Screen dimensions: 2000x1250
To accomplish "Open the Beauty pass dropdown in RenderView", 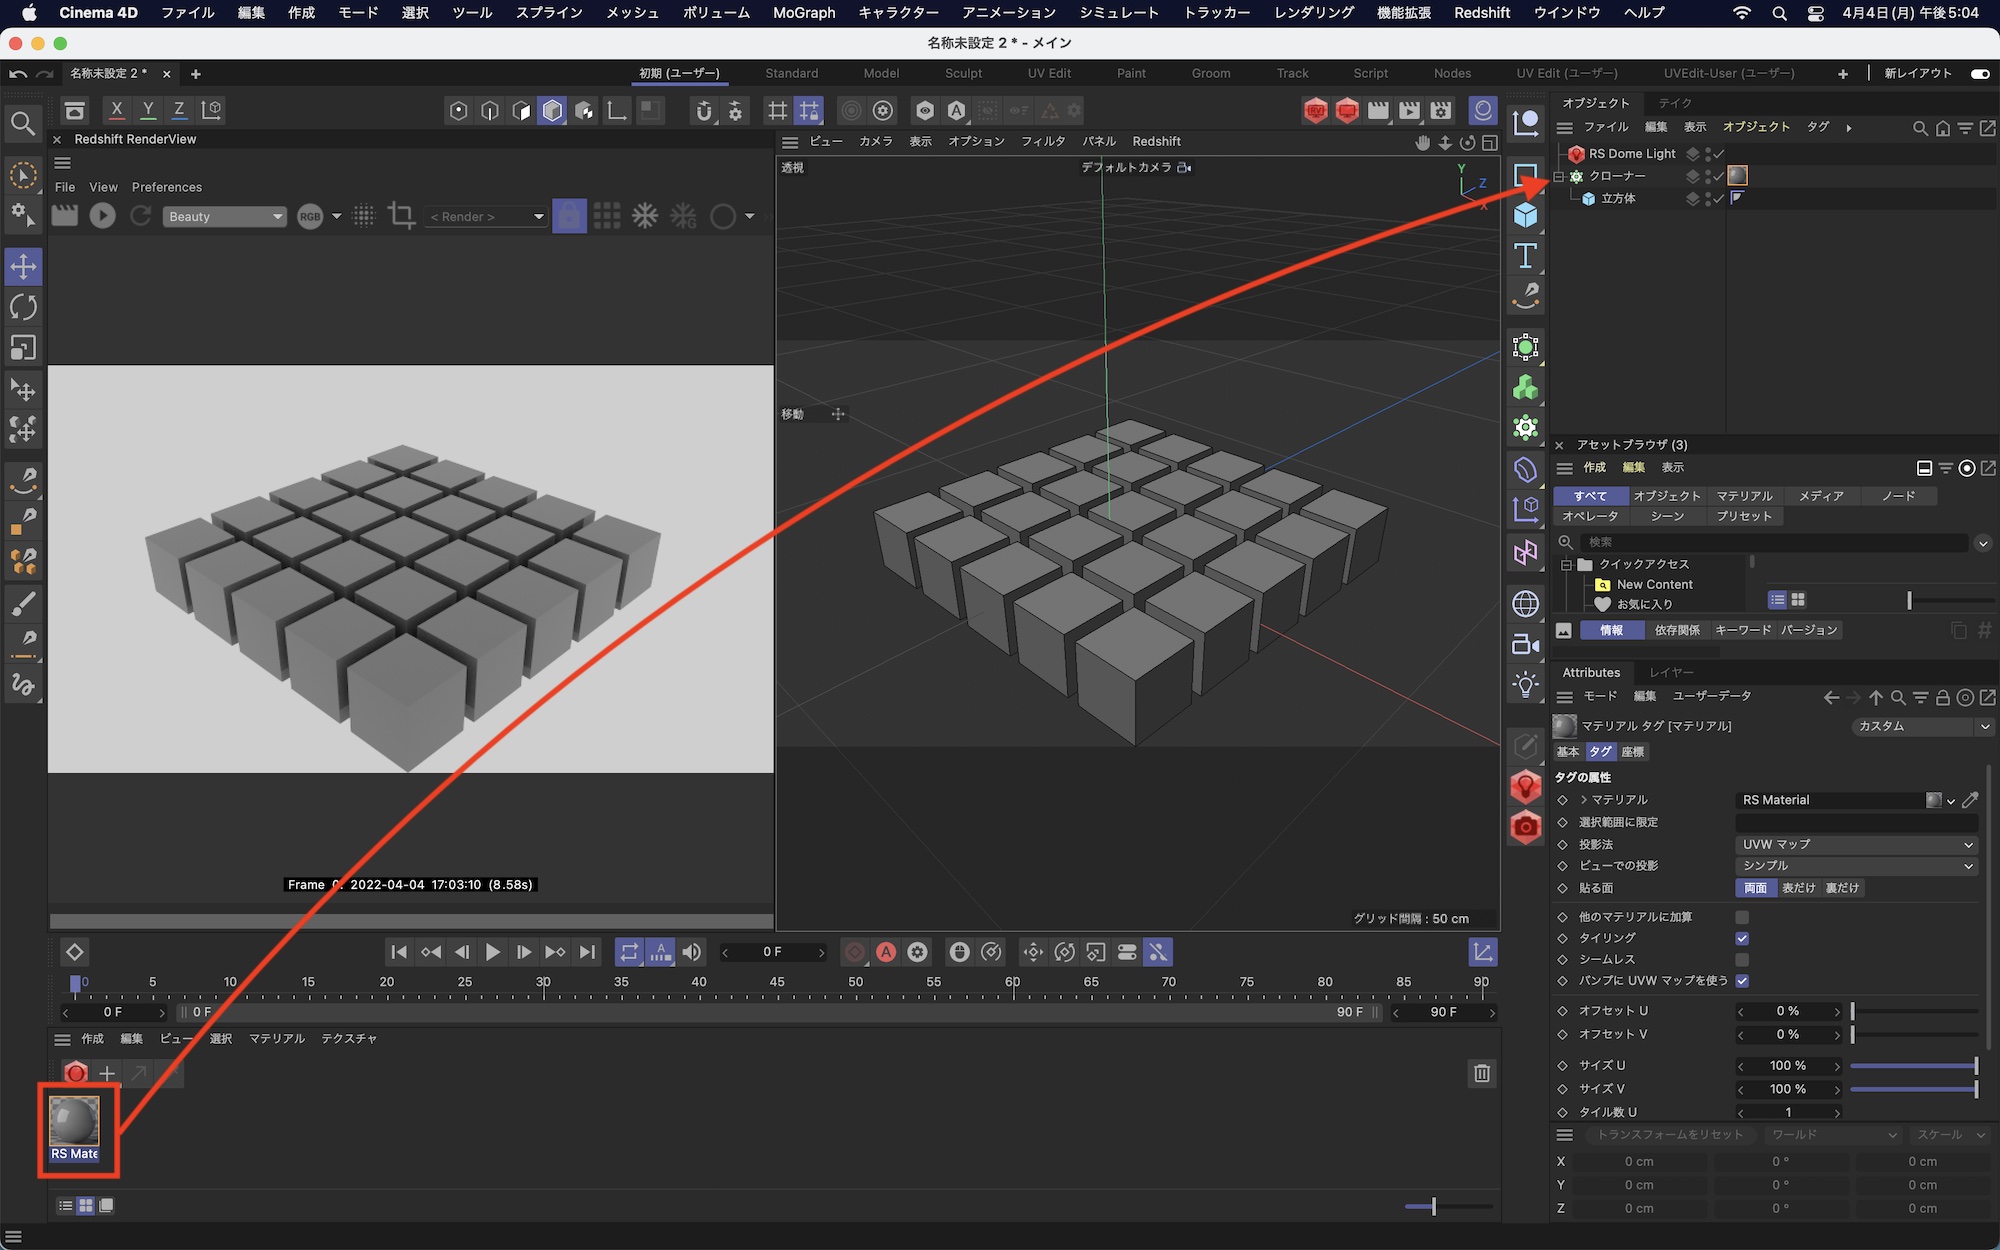I will coord(224,216).
